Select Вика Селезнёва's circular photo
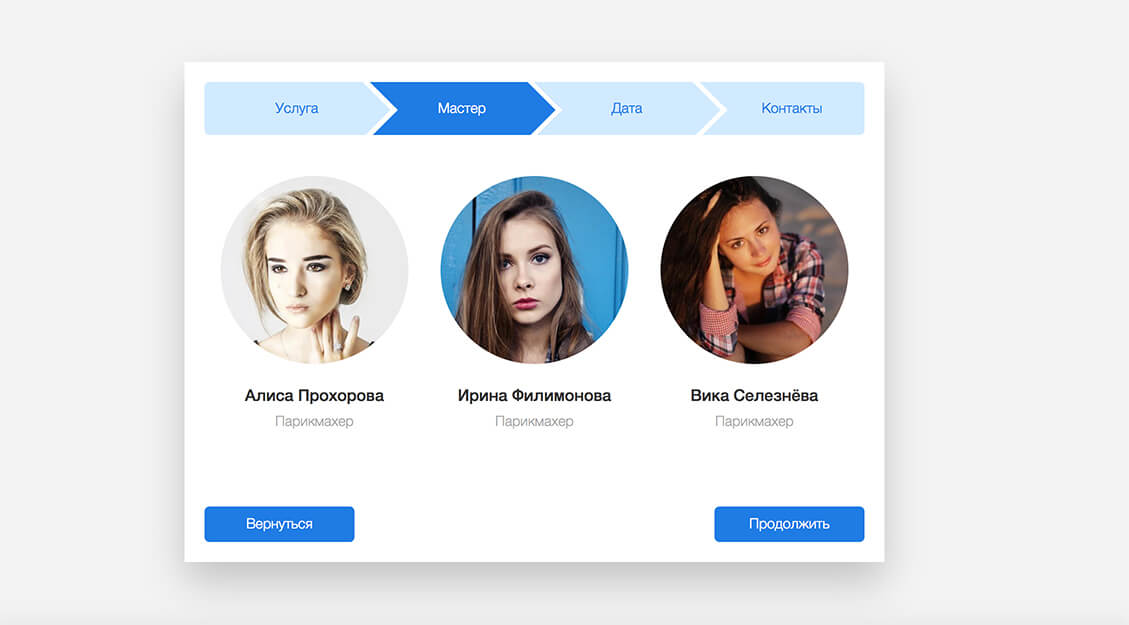1129x625 pixels. (x=754, y=269)
